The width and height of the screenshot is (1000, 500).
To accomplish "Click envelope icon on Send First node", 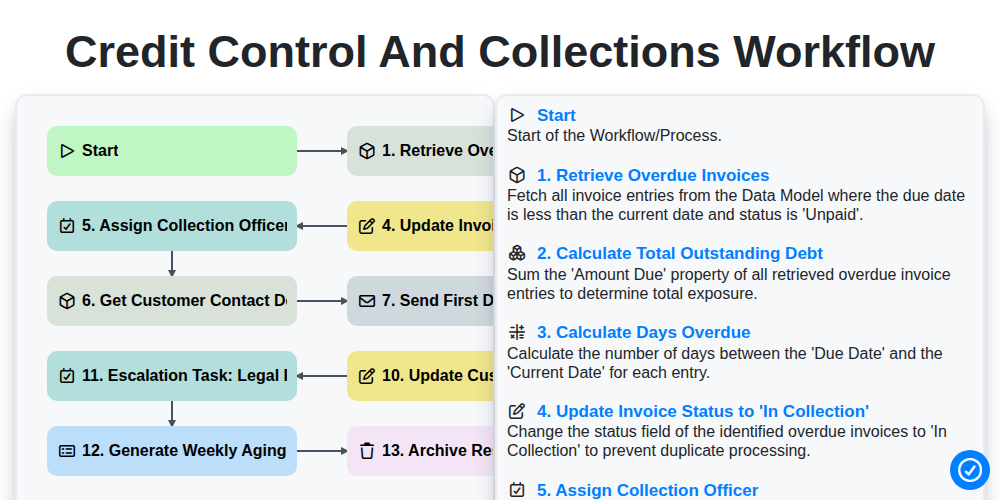I will coord(367,301).
